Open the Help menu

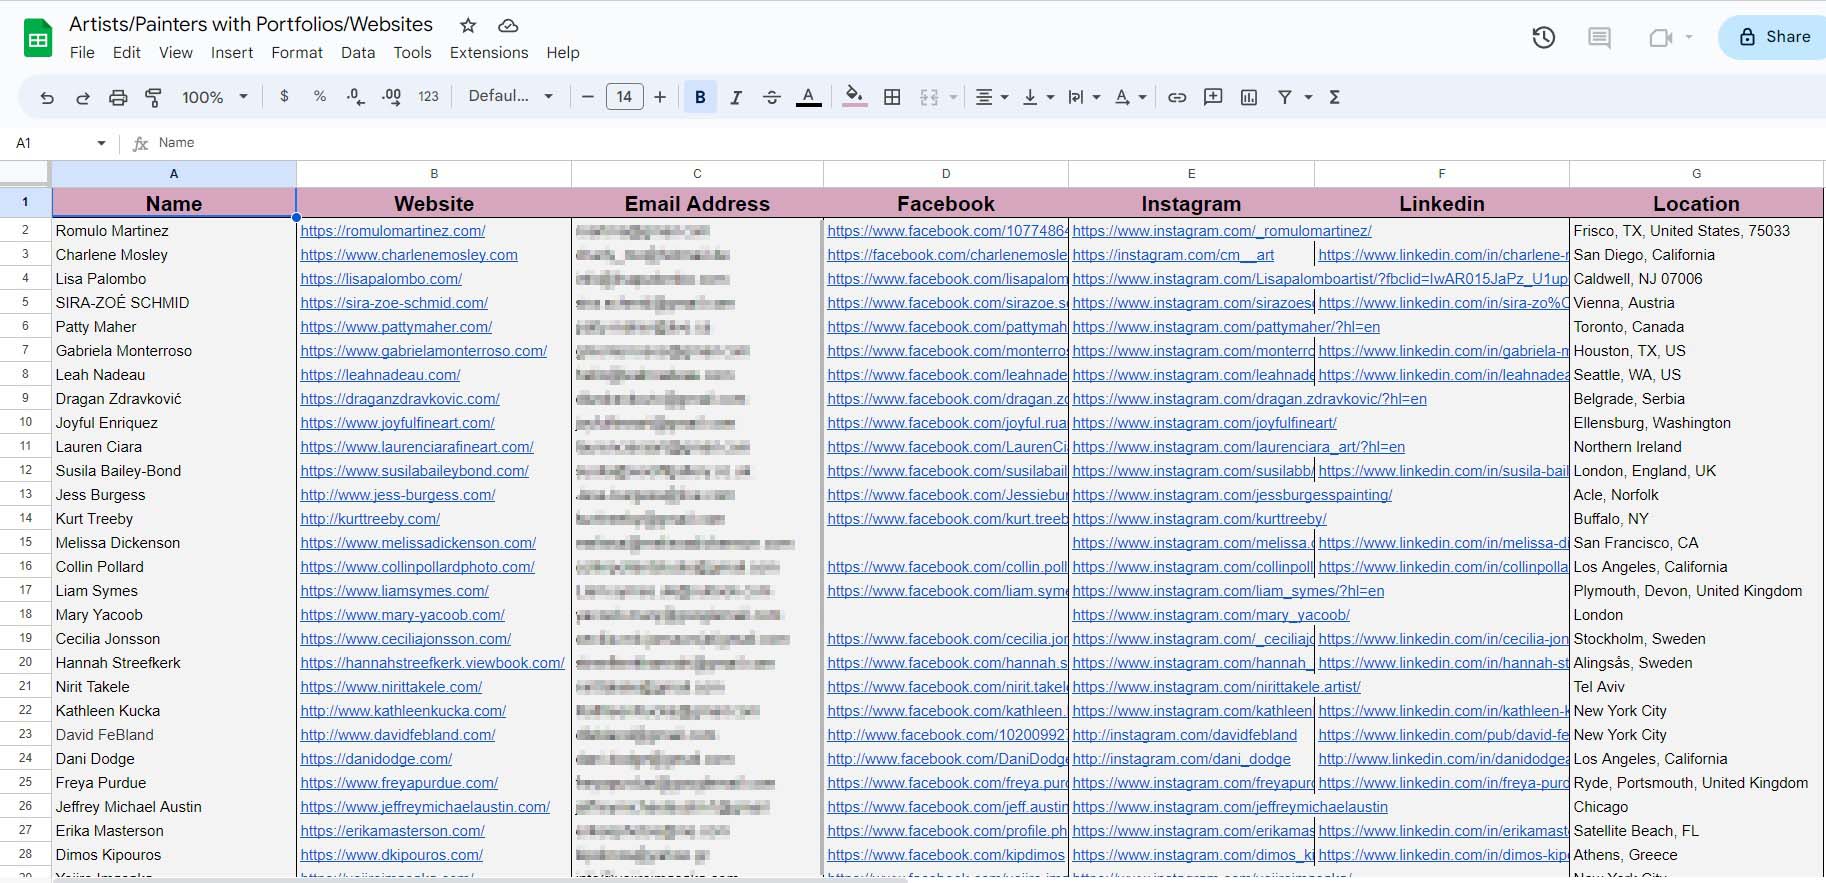[x=563, y=52]
